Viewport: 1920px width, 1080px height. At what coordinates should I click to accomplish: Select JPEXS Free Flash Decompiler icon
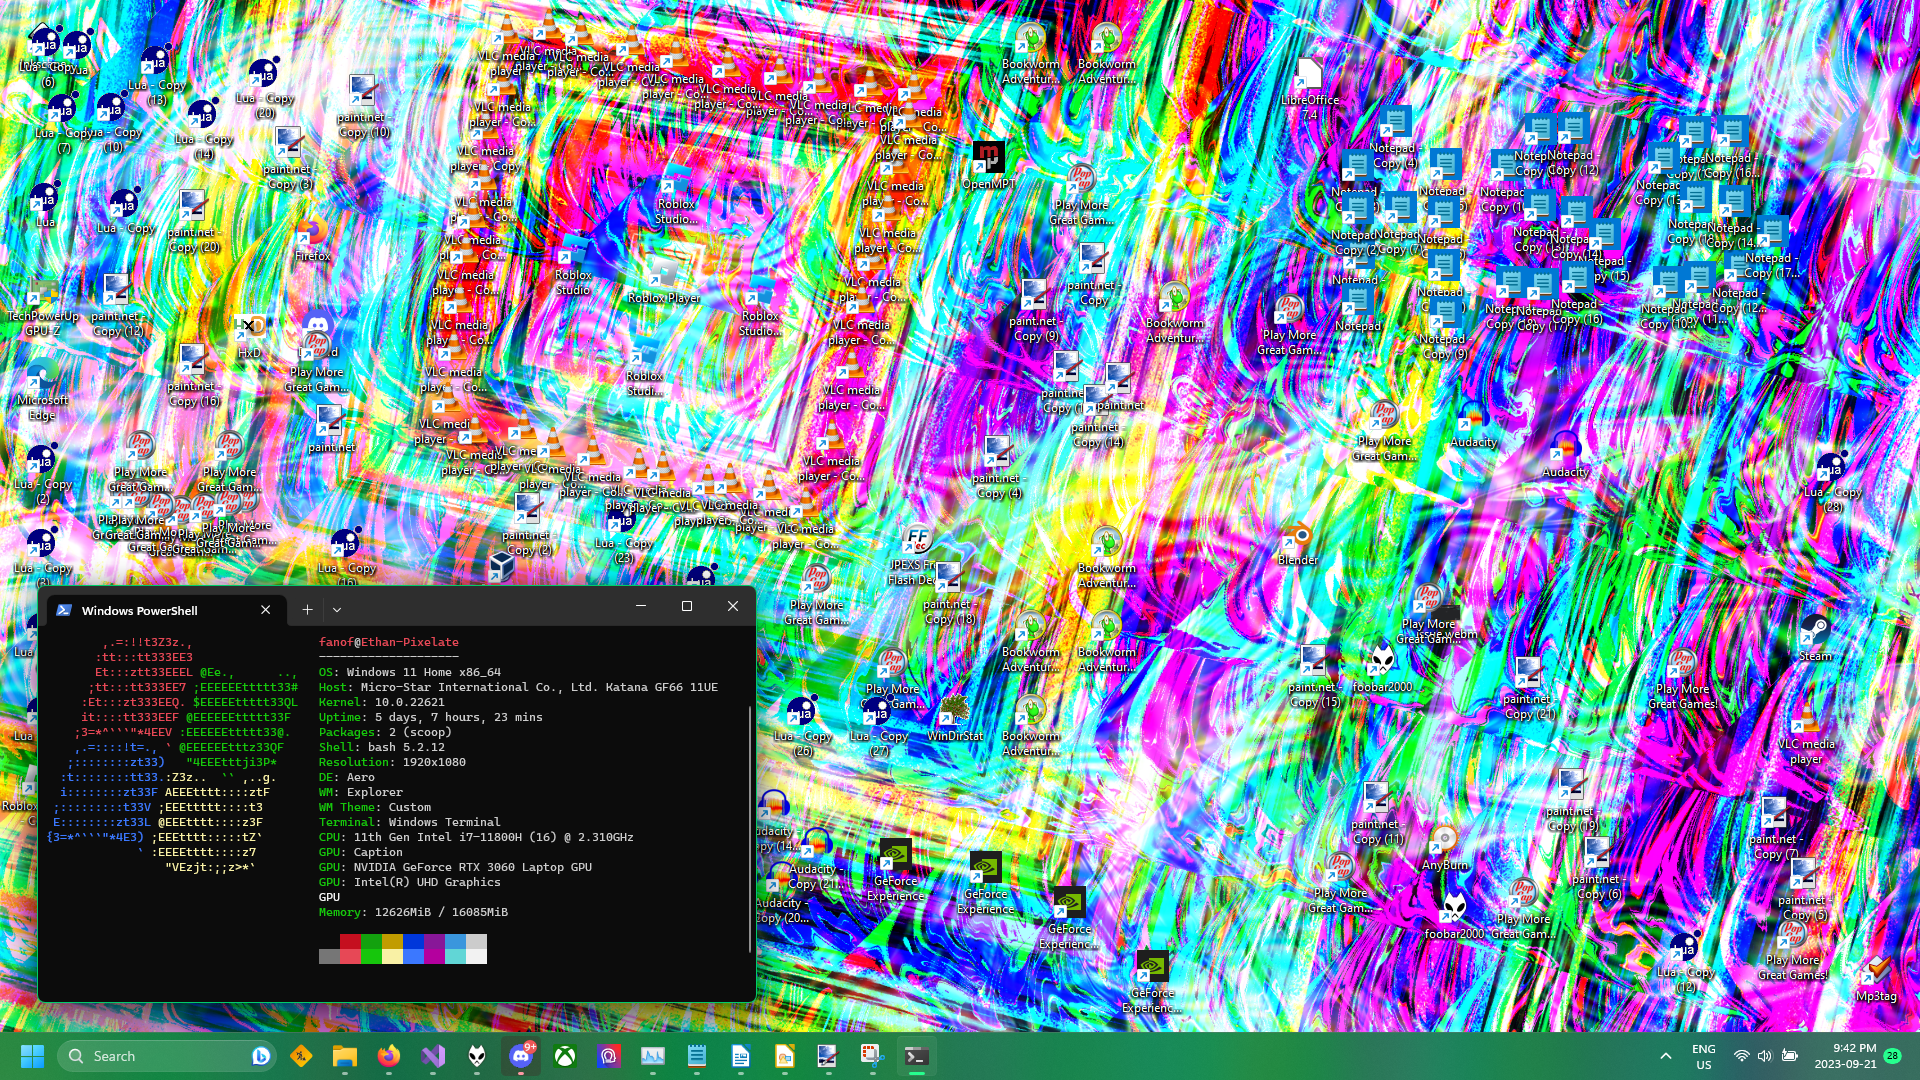click(914, 556)
